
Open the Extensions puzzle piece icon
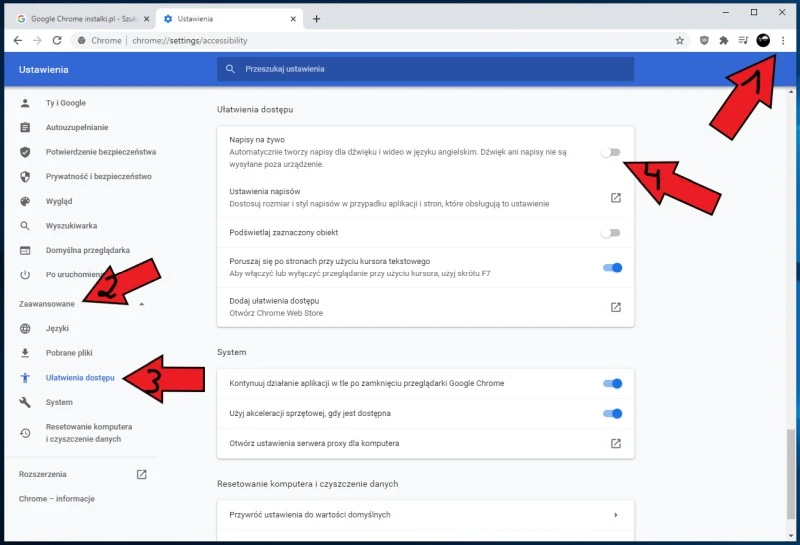(724, 41)
